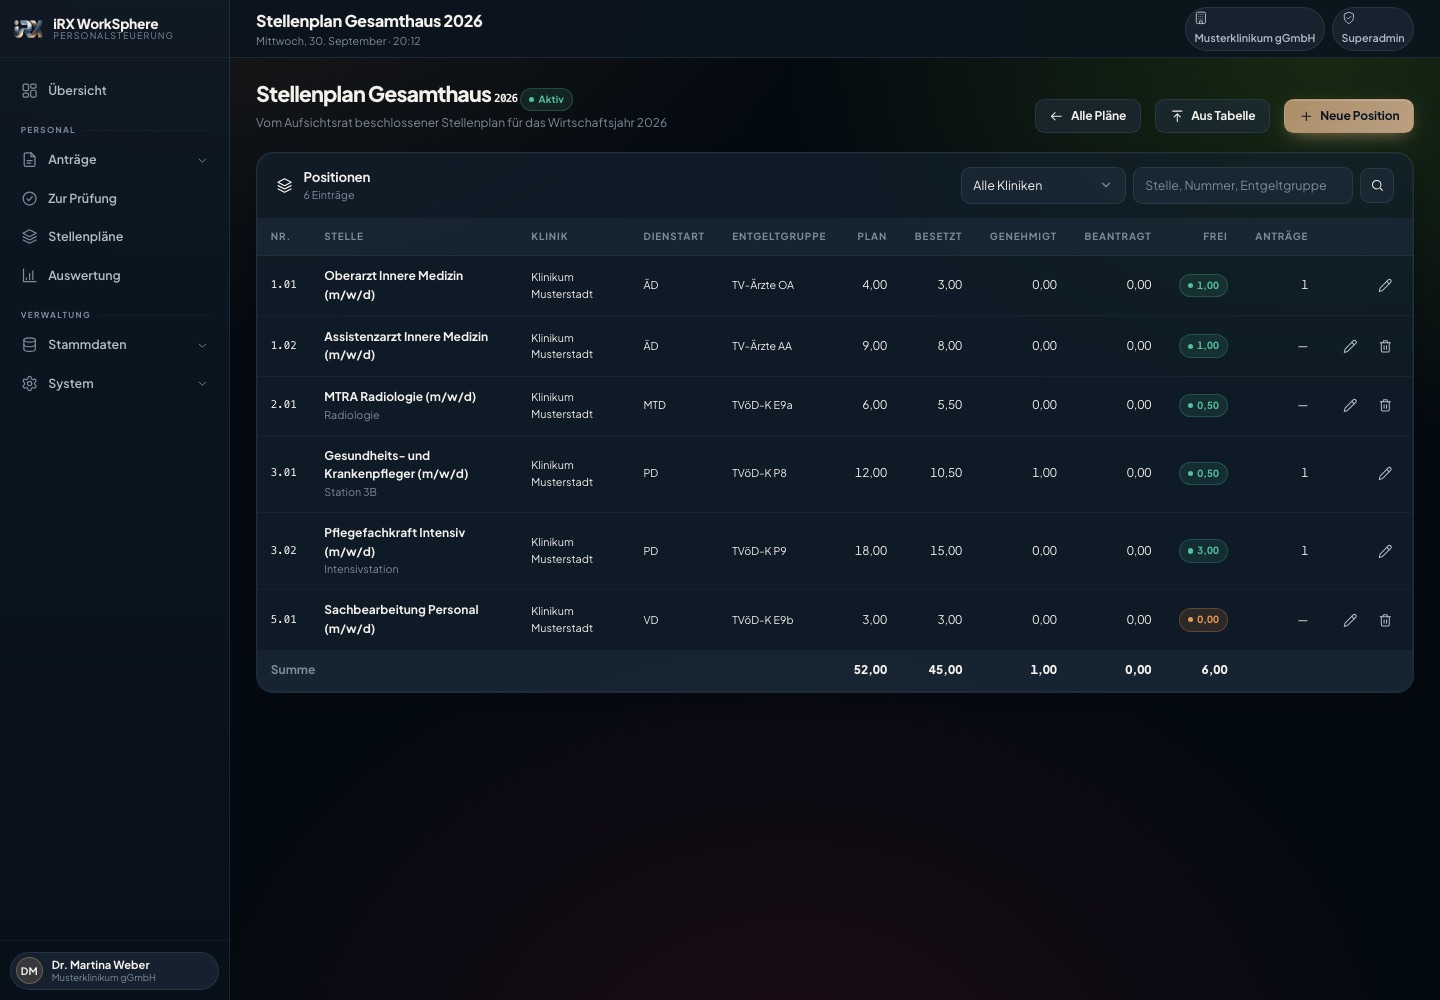
Task: Edit the Sachbearbeitung Personal position
Action: click(x=1350, y=620)
